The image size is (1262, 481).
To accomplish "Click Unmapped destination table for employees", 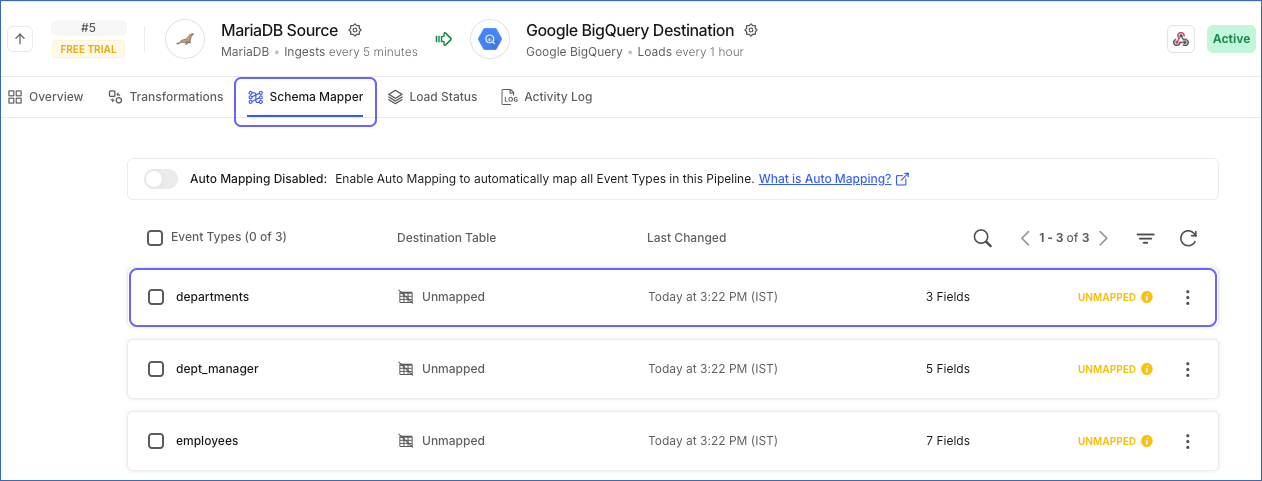I will tap(441, 441).
